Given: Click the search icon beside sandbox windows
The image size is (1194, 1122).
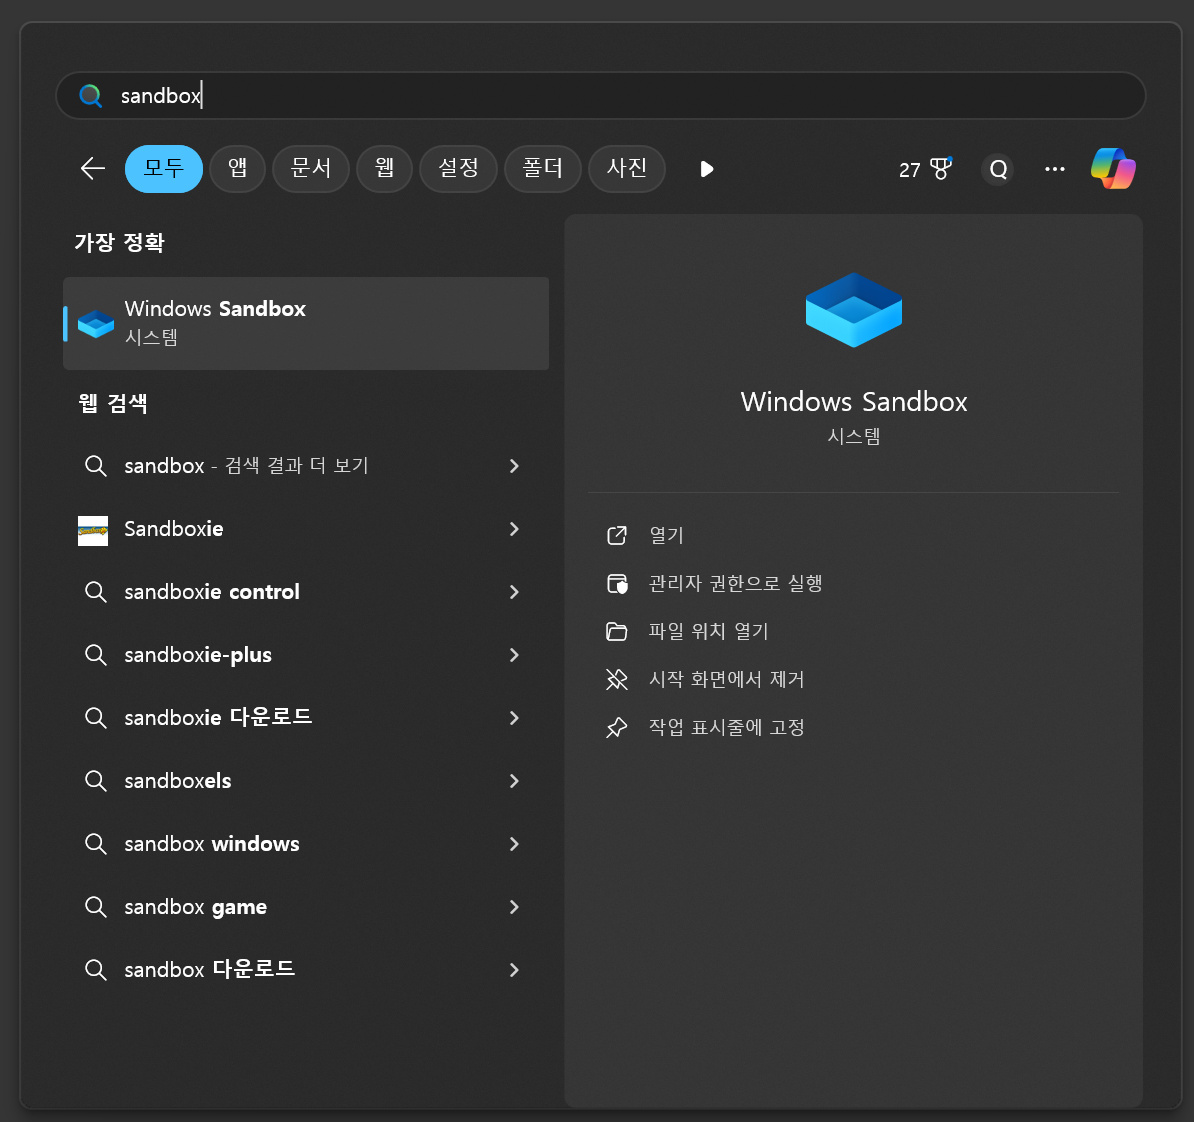Looking at the screenshot, I should (x=95, y=844).
